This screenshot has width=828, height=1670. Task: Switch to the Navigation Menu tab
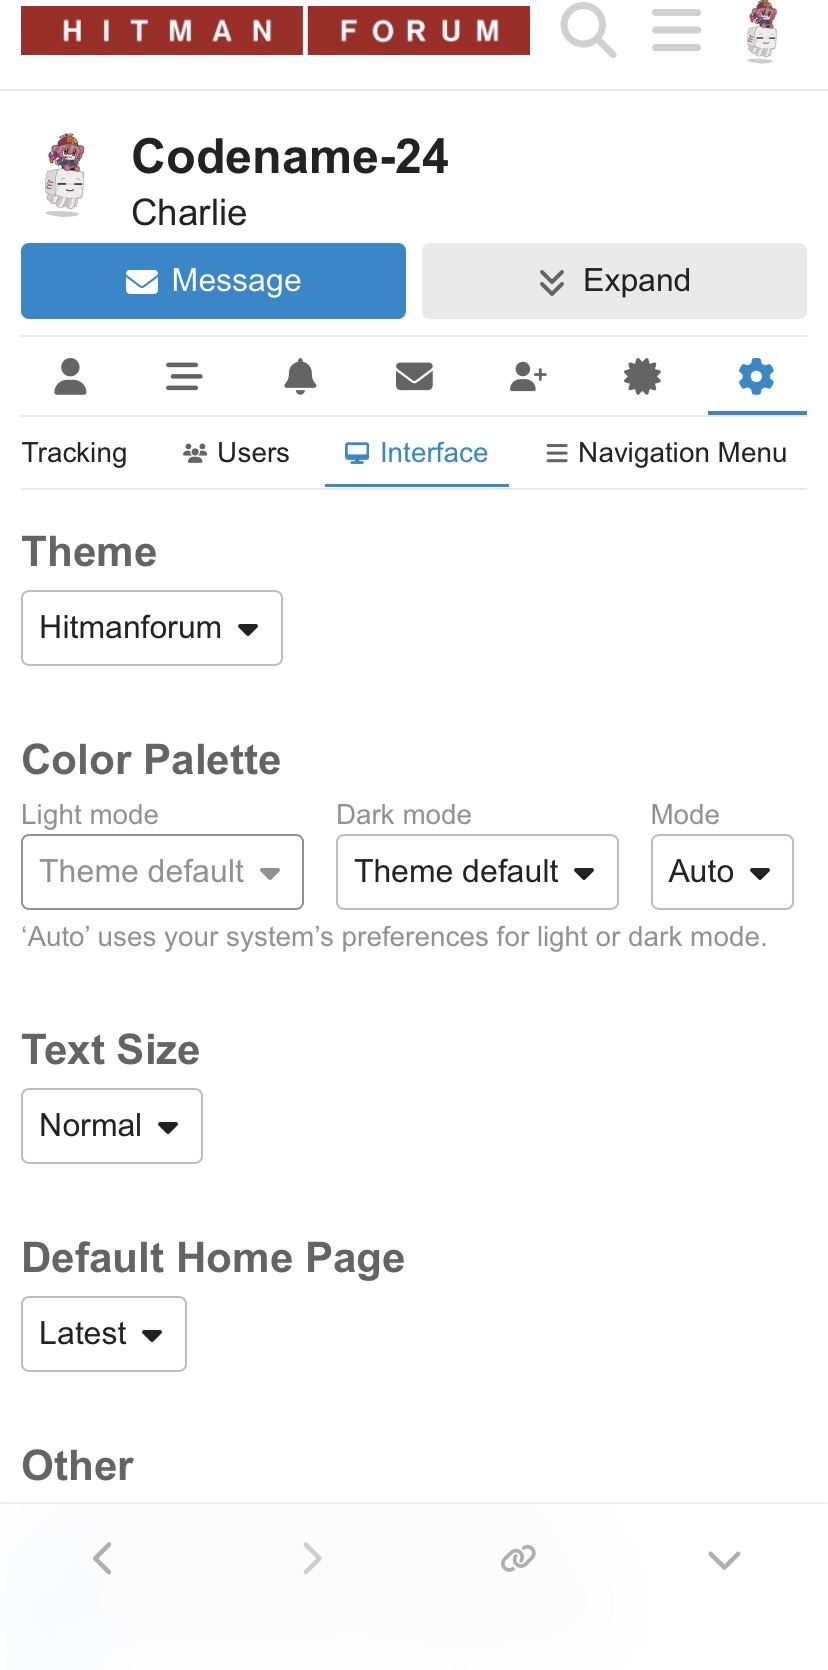666,453
